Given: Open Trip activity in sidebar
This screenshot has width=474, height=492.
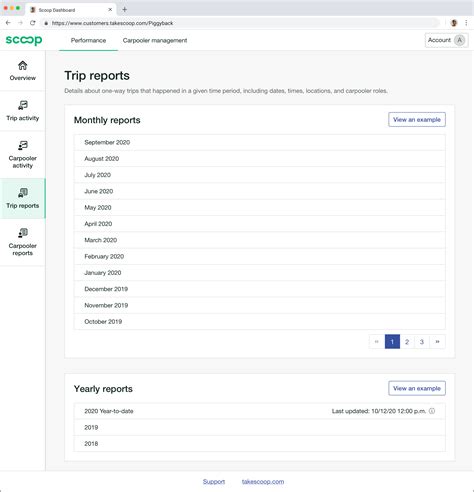Looking at the screenshot, I should (x=23, y=111).
